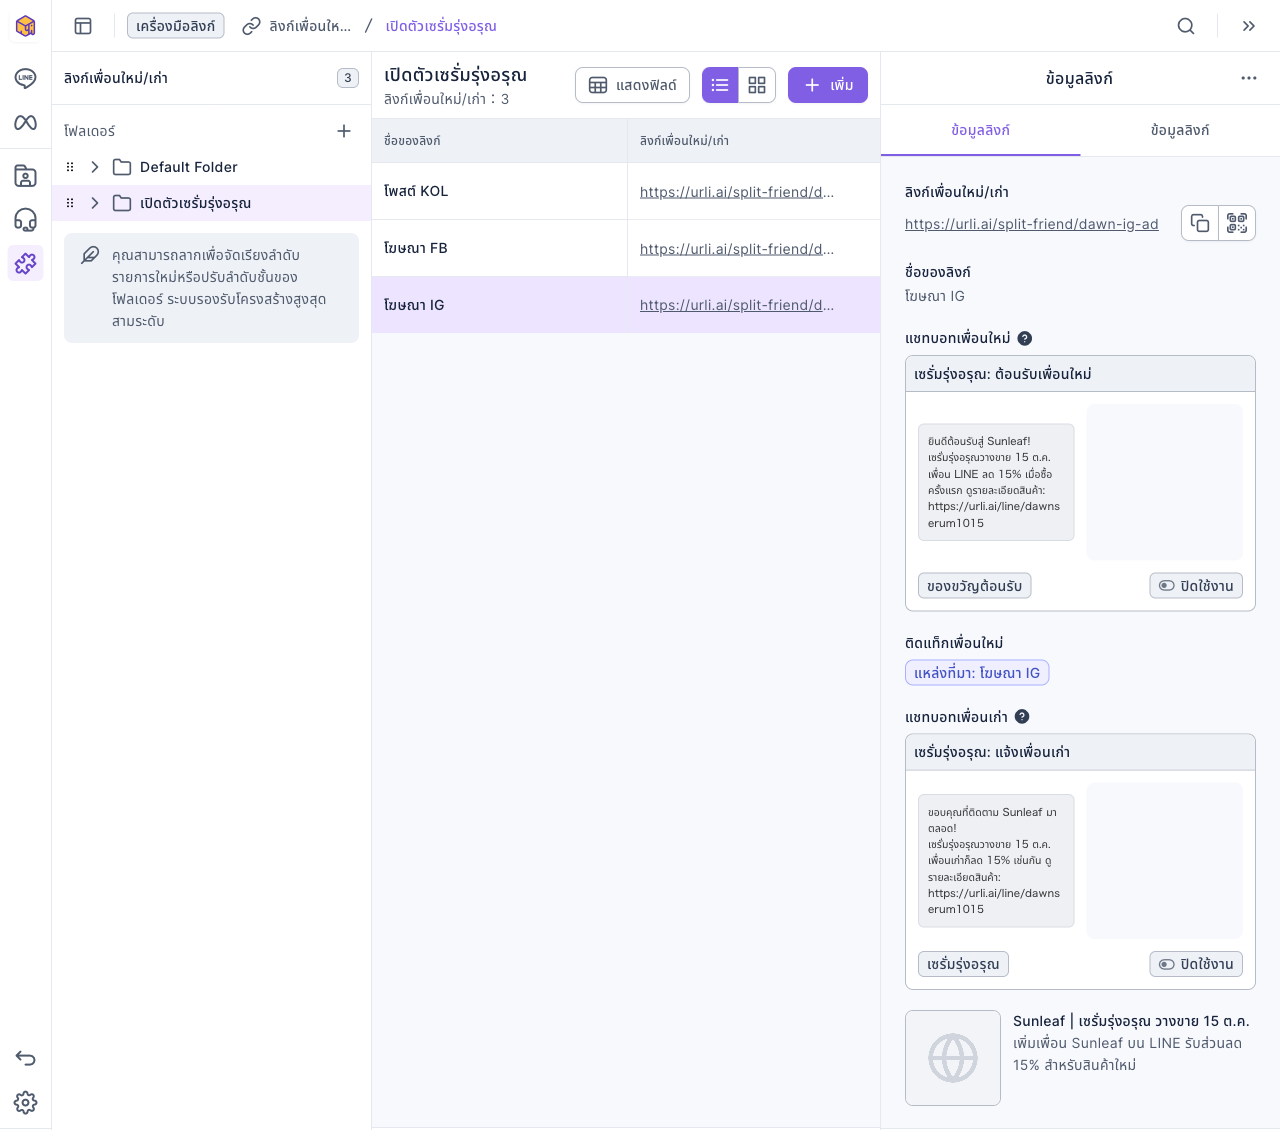The height and width of the screenshot is (1130, 1280).
Task: Open the https://urli.ai/split-friend/dawn-ig-ad link
Action: 1032,224
